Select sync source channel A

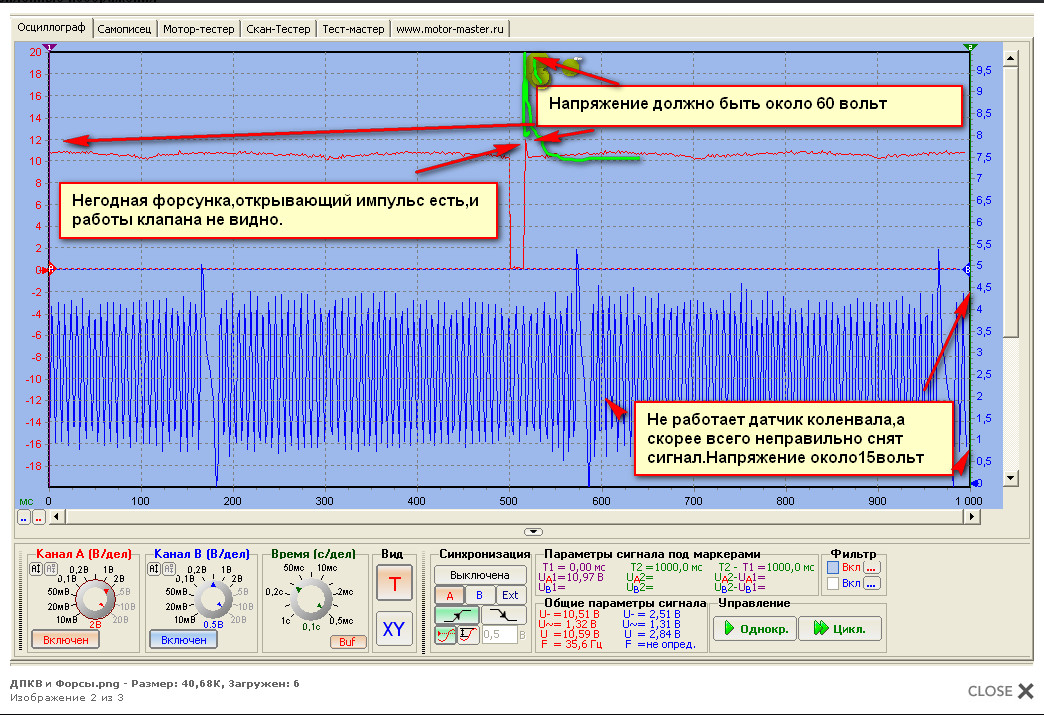(x=449, y=595)
